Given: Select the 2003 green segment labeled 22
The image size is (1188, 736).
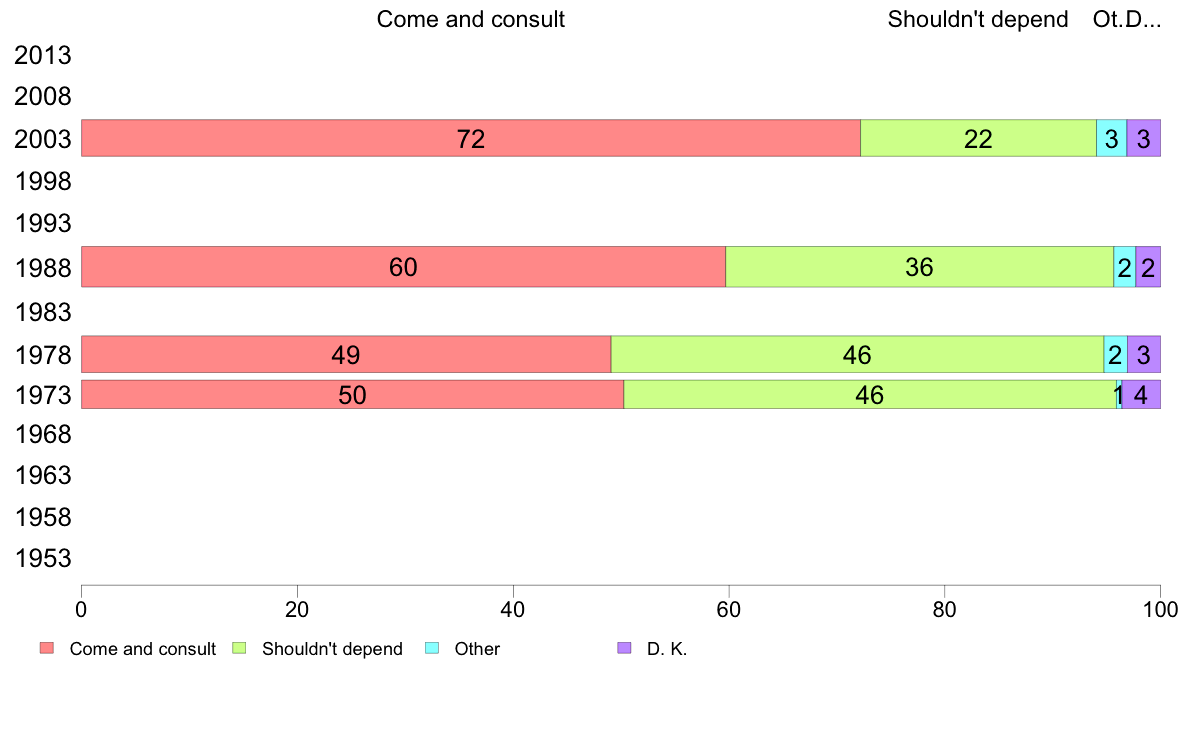Looking at the screenshot, I should (x=978, y=138).
